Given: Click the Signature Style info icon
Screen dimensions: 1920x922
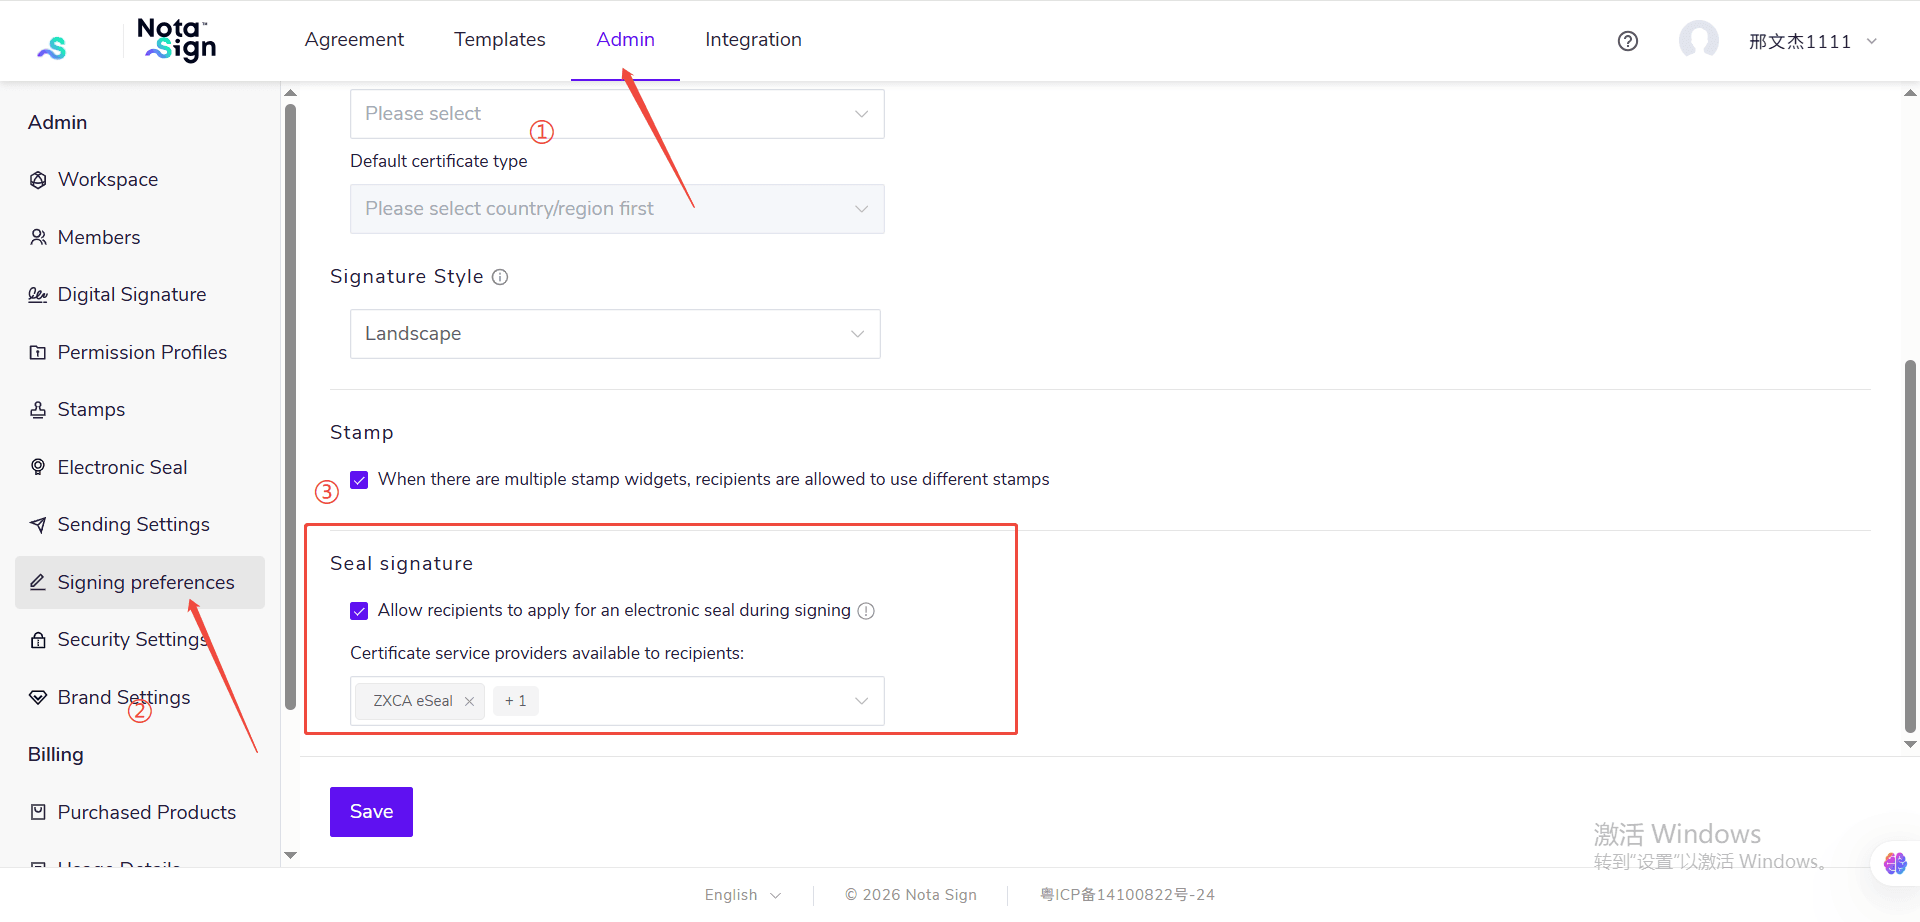Looking at the screenshot, I should tap(500, 277).
